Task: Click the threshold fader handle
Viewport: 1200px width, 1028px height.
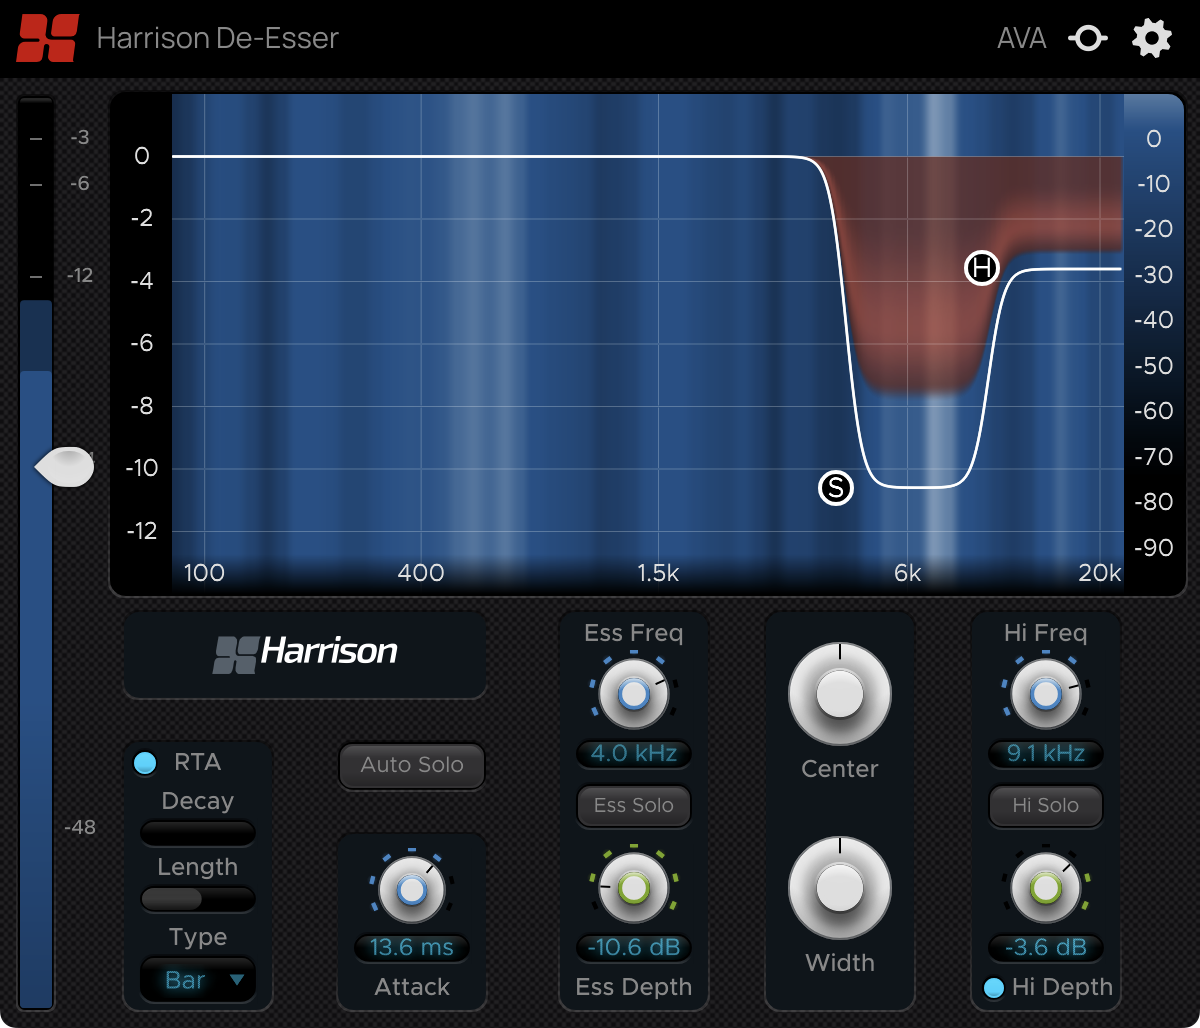Action: [x=65, y=467]
